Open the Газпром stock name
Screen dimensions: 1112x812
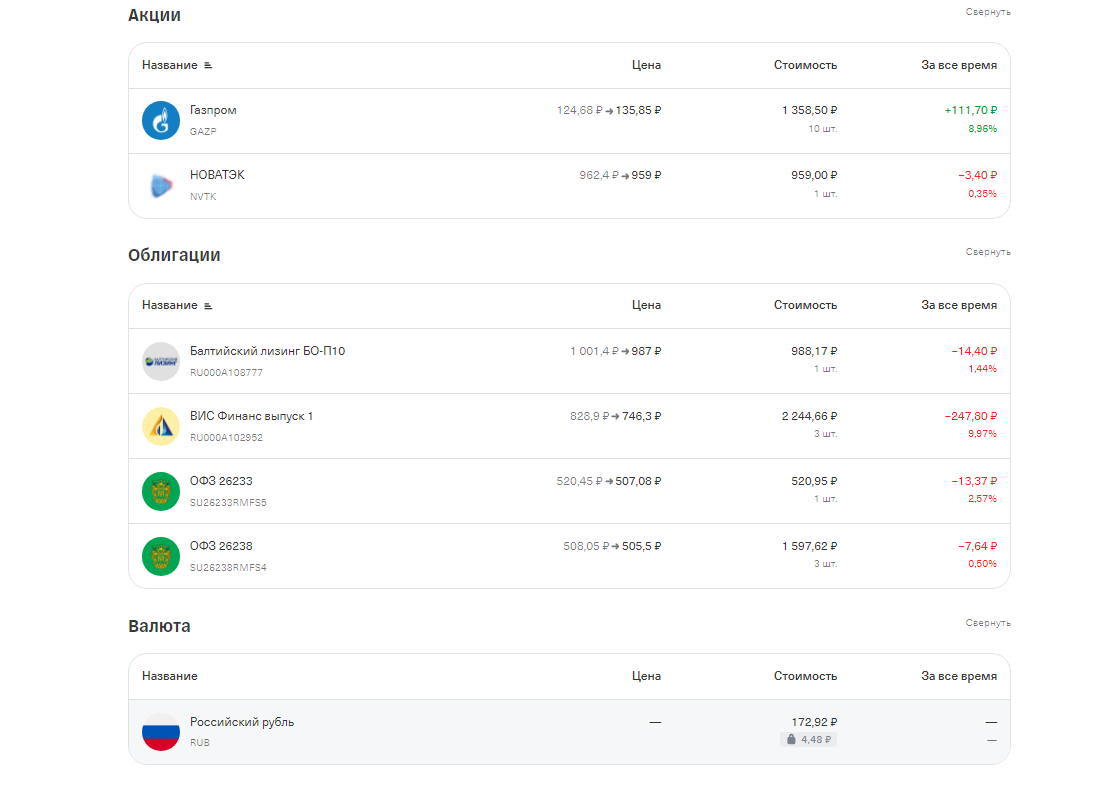[x=213, y=110]
